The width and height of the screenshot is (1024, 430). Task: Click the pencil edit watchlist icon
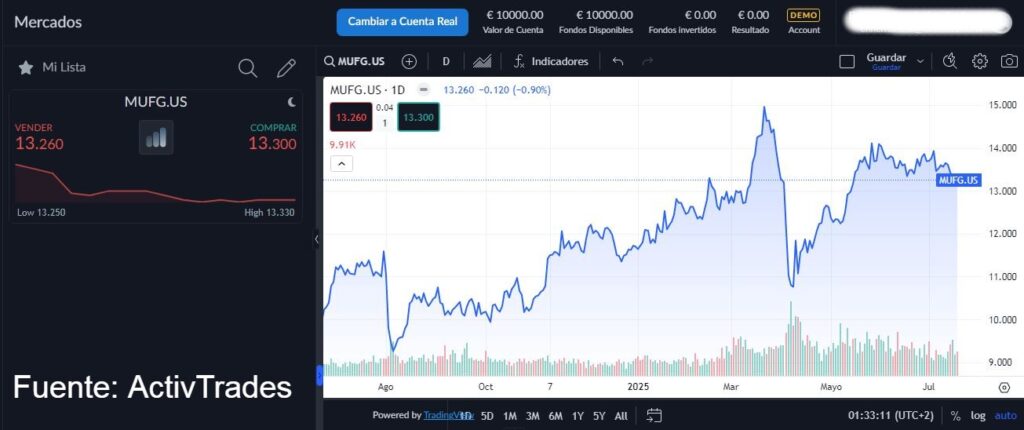[286, 68]
